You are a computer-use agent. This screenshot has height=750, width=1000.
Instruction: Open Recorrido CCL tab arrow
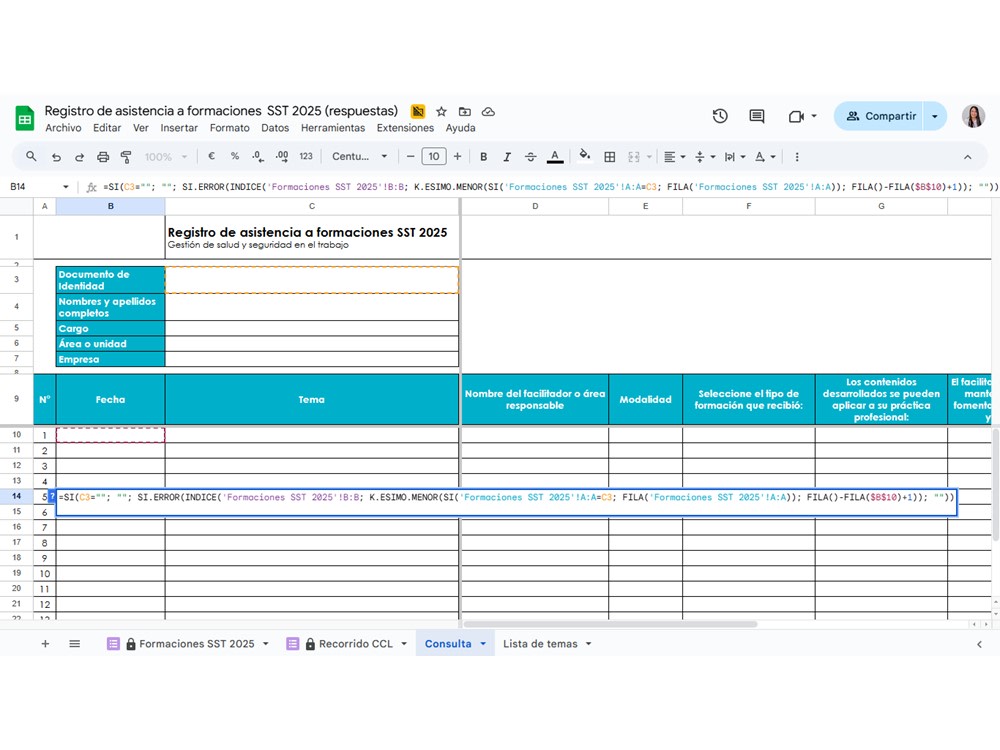click(404, 643)
